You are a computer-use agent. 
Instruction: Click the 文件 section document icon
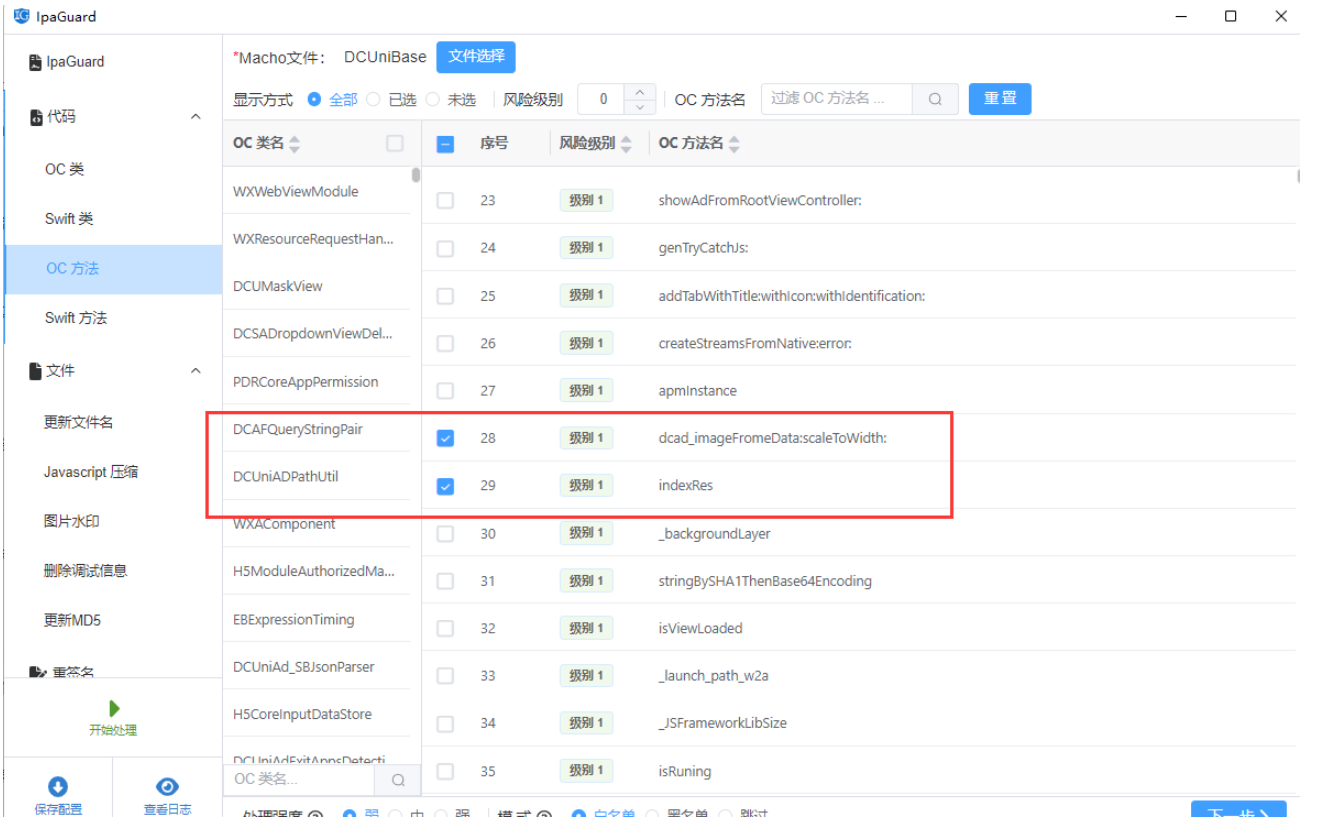pyautogui.click(x=36, y=371)
